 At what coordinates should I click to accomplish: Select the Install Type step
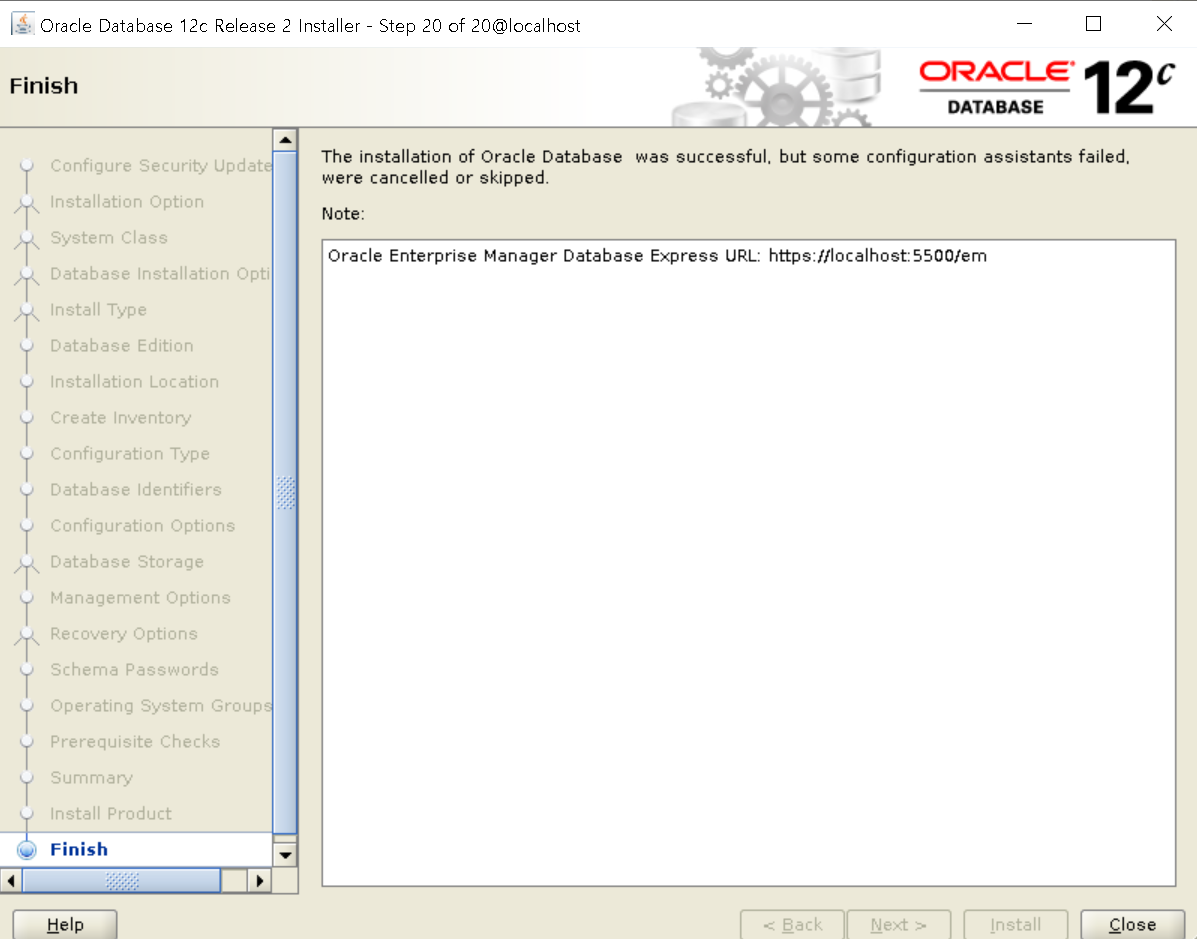98,310
